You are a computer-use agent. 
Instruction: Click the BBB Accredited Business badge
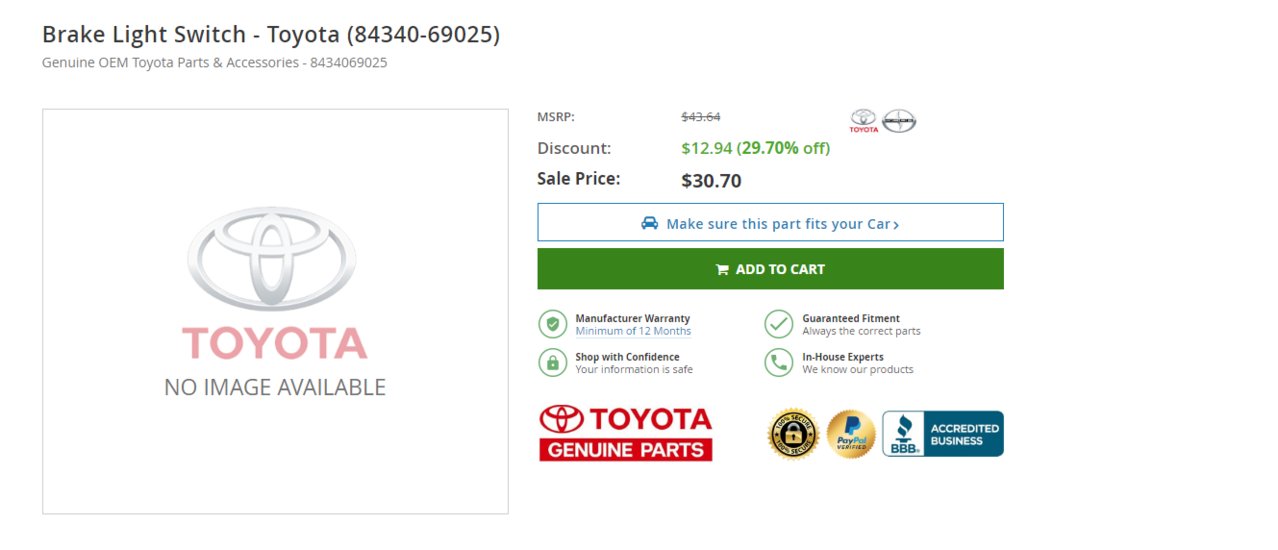(943, 434)
